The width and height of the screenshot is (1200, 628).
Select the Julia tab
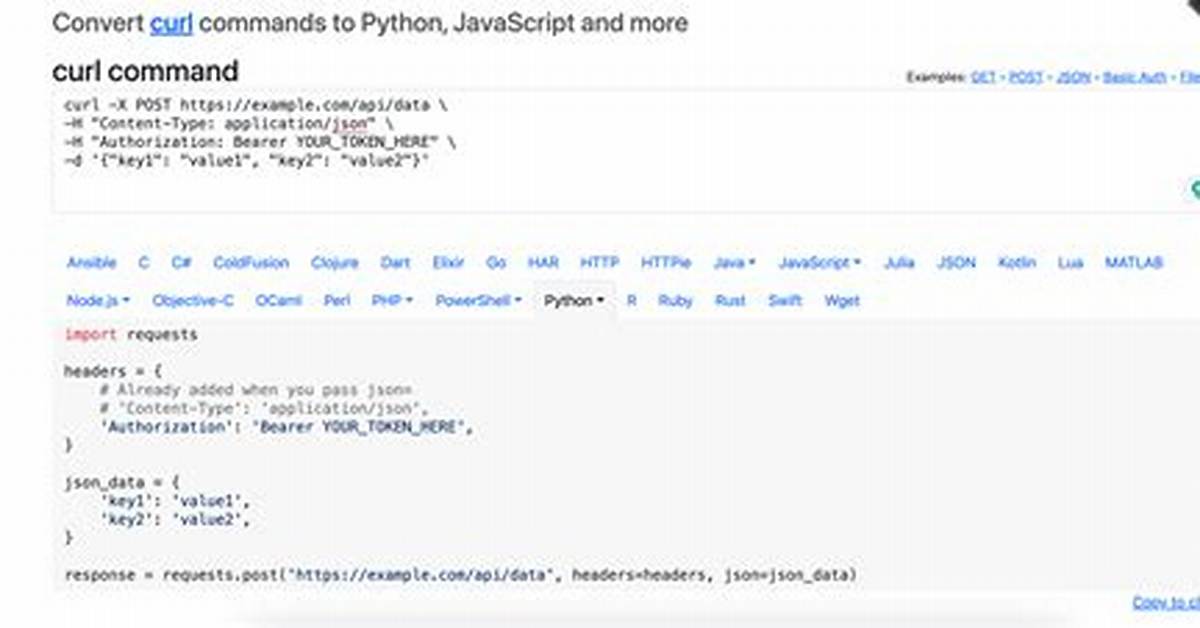pos(899,263)
